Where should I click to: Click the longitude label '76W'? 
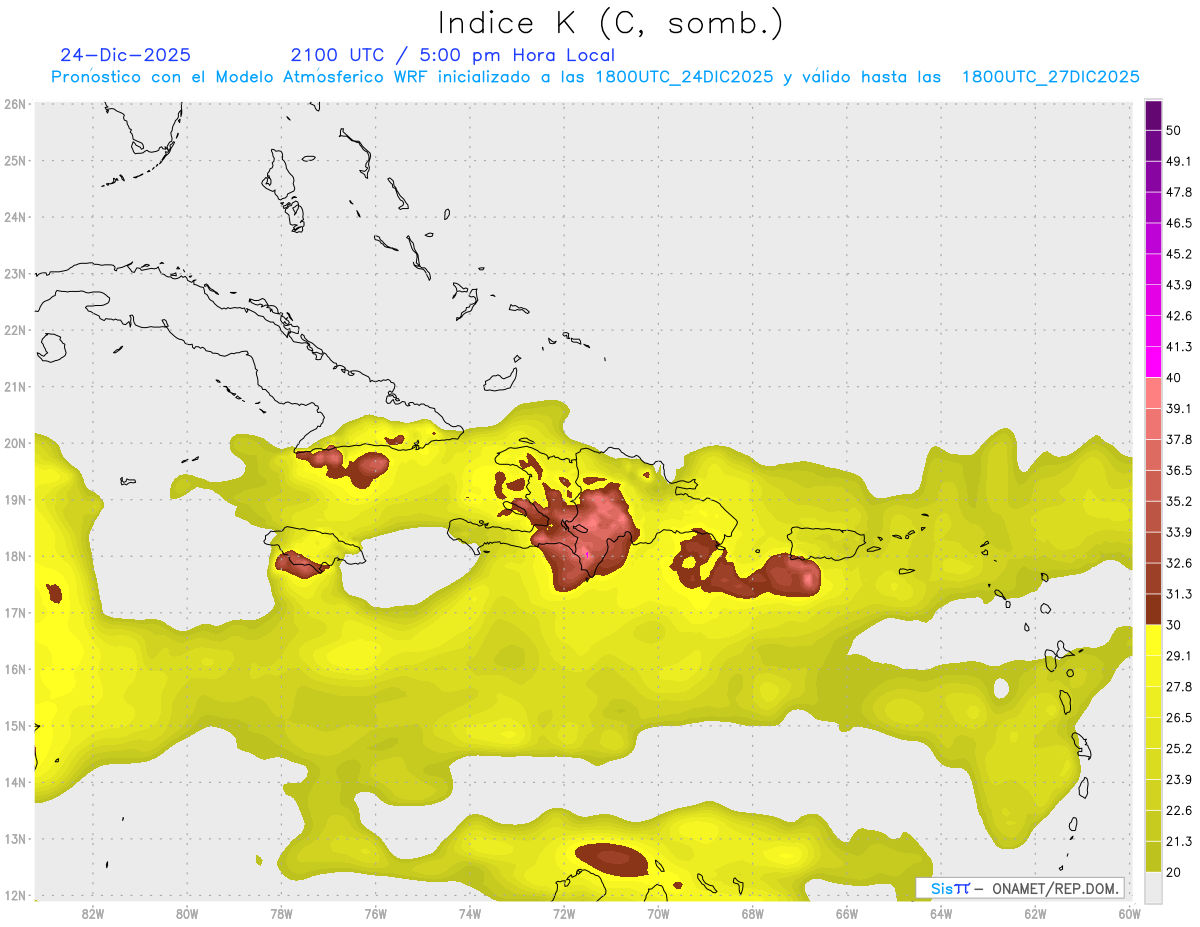376,913
